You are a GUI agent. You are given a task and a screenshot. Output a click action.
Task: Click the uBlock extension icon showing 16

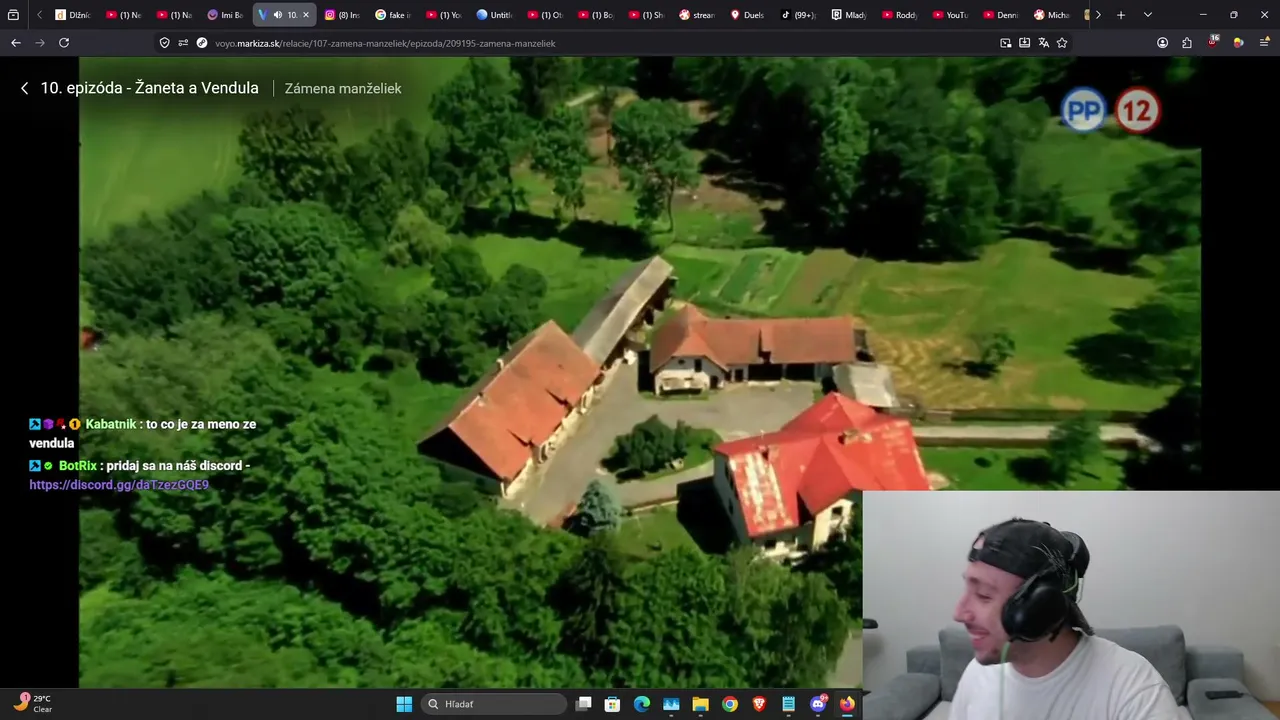(1213, 42)
